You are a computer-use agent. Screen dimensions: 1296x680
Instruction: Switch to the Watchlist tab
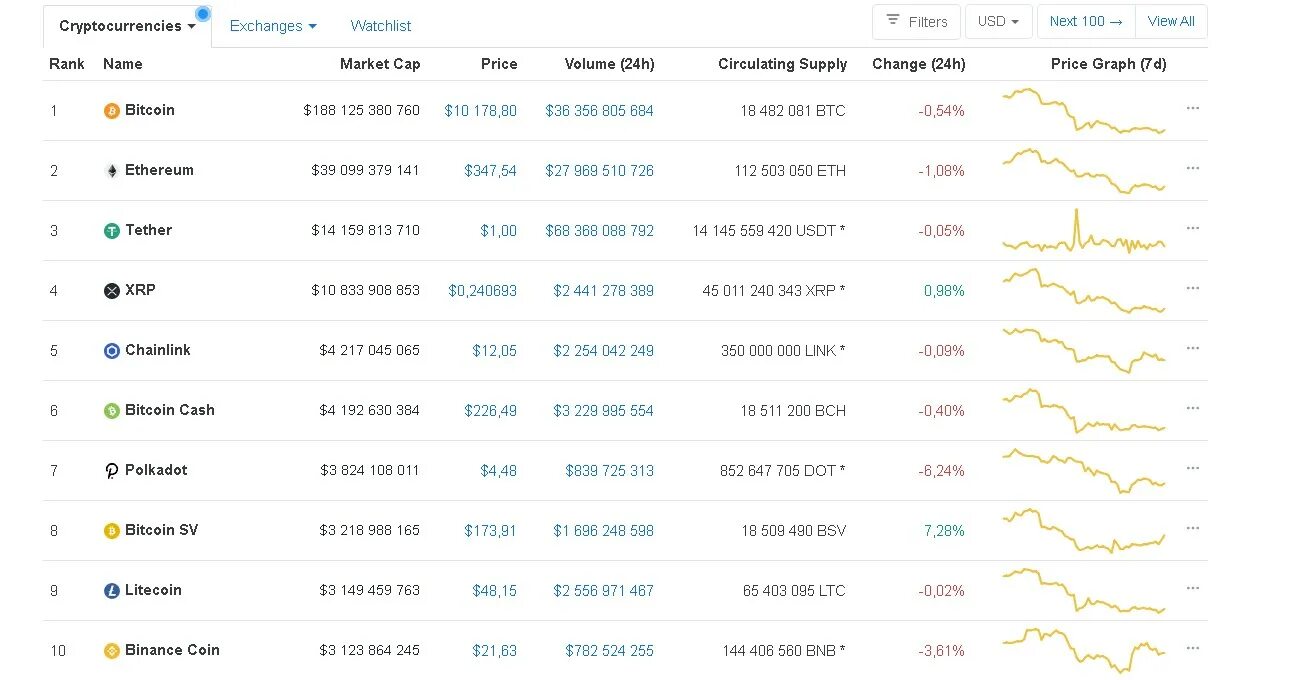point(381,26)
